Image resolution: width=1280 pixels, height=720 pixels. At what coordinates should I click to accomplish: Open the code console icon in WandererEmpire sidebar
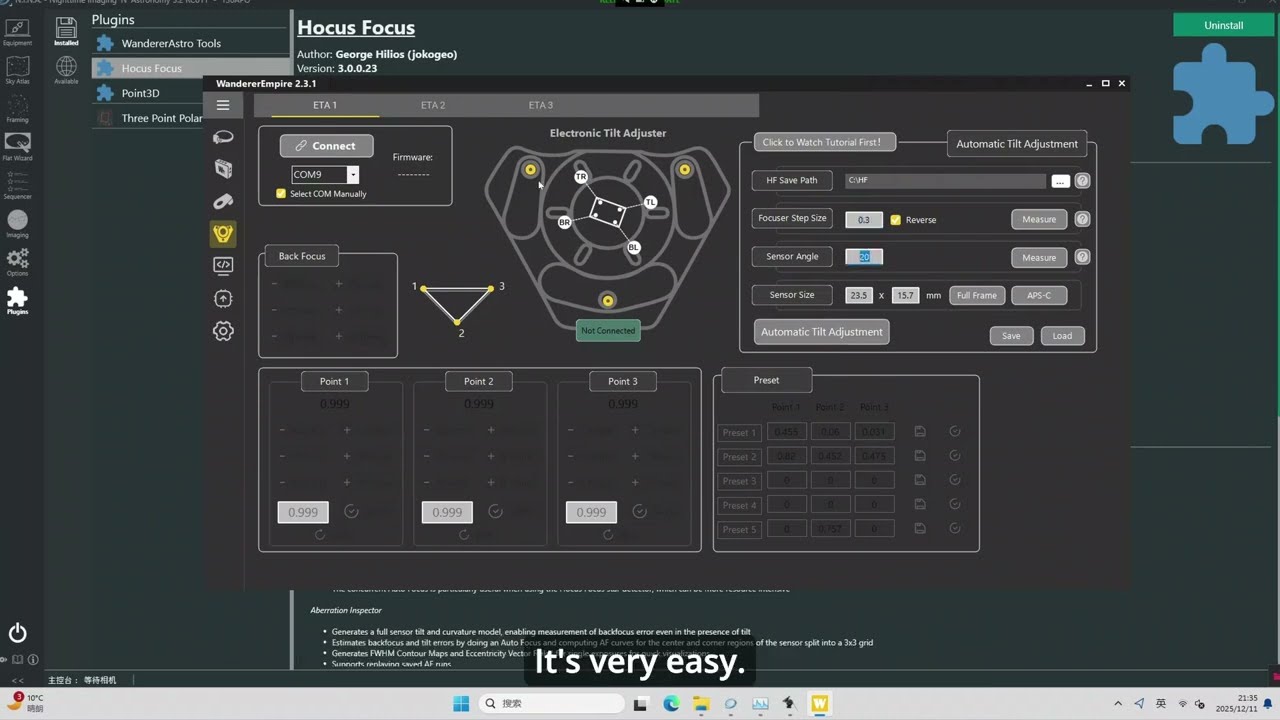(223, 265)
